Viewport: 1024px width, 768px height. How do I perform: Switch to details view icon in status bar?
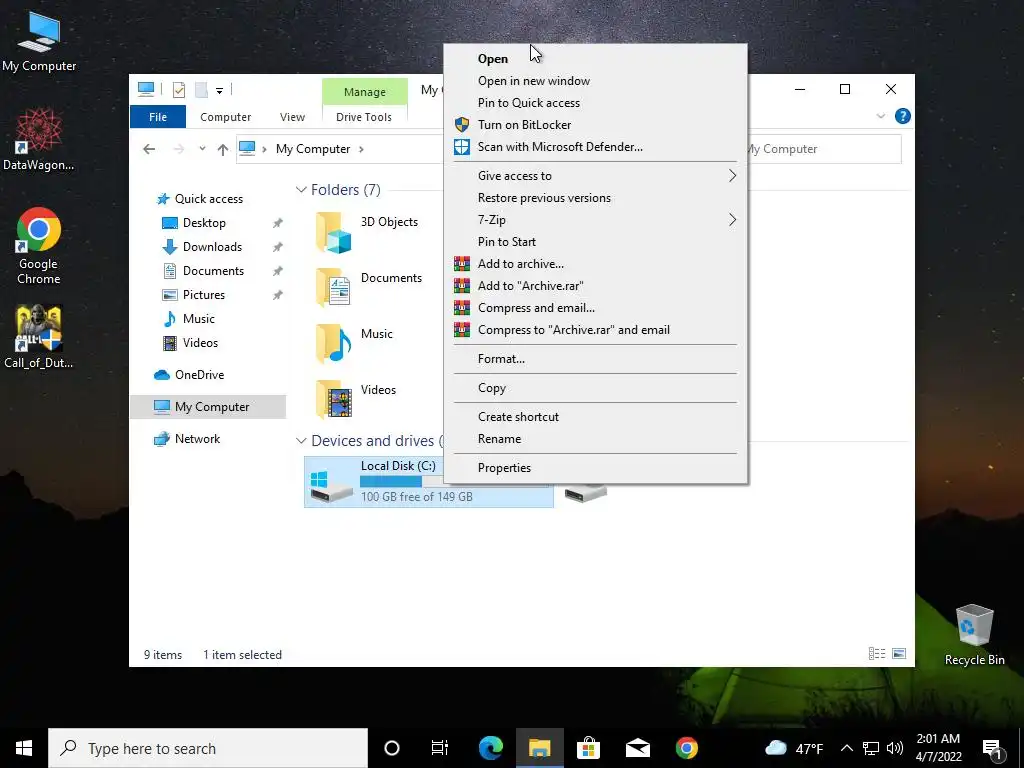(x=876, y=654)
